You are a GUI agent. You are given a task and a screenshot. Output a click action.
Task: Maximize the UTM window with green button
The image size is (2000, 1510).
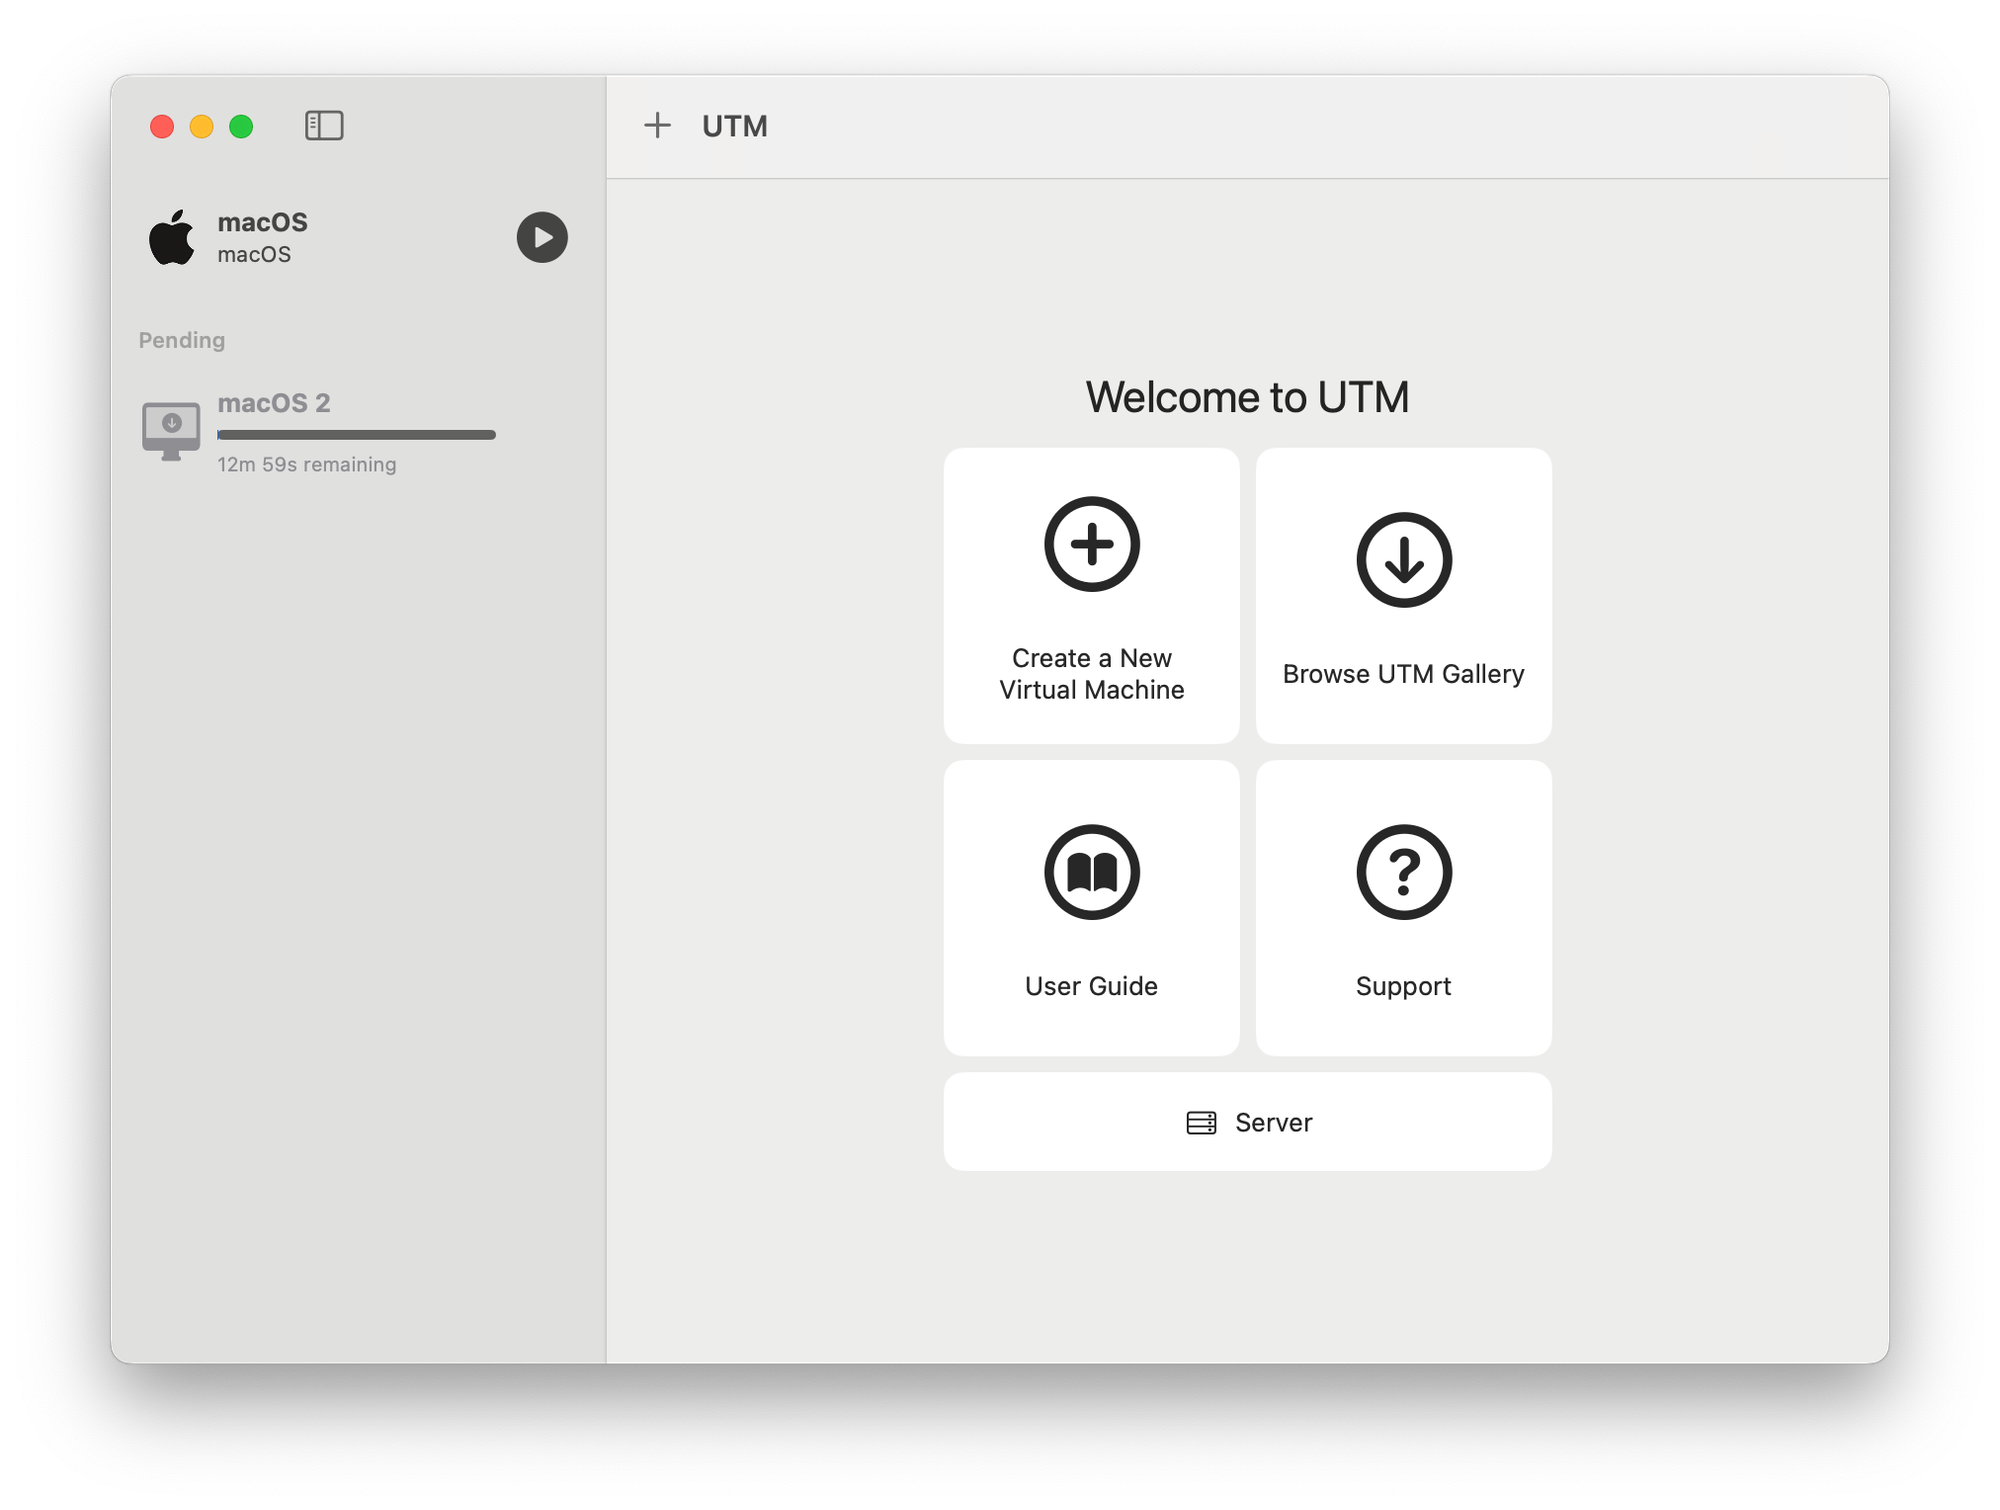click(x=241, y=126)
